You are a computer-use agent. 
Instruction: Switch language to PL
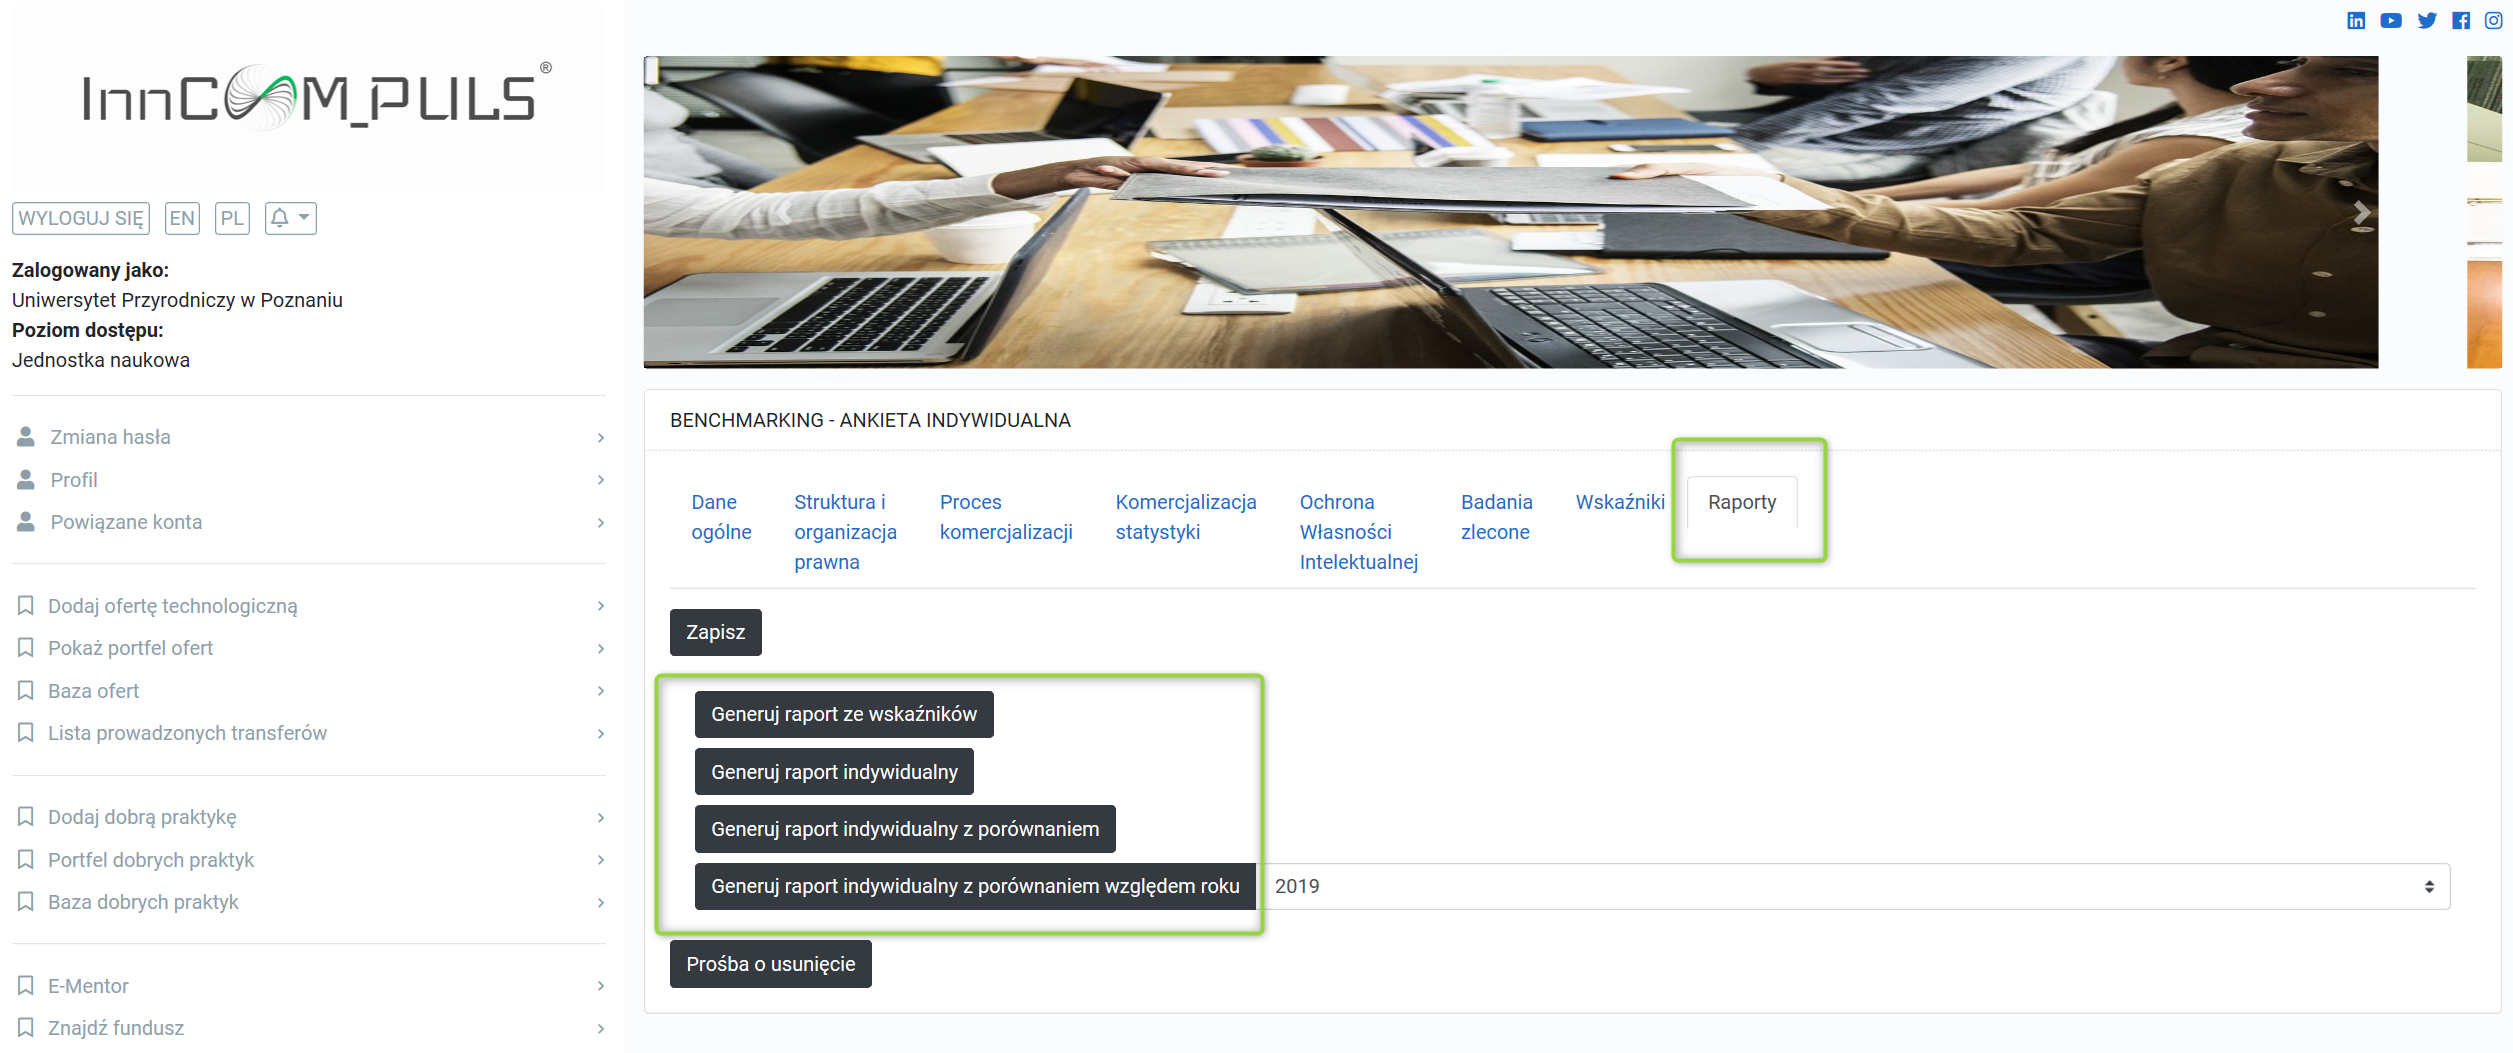[x=232, y=218]
